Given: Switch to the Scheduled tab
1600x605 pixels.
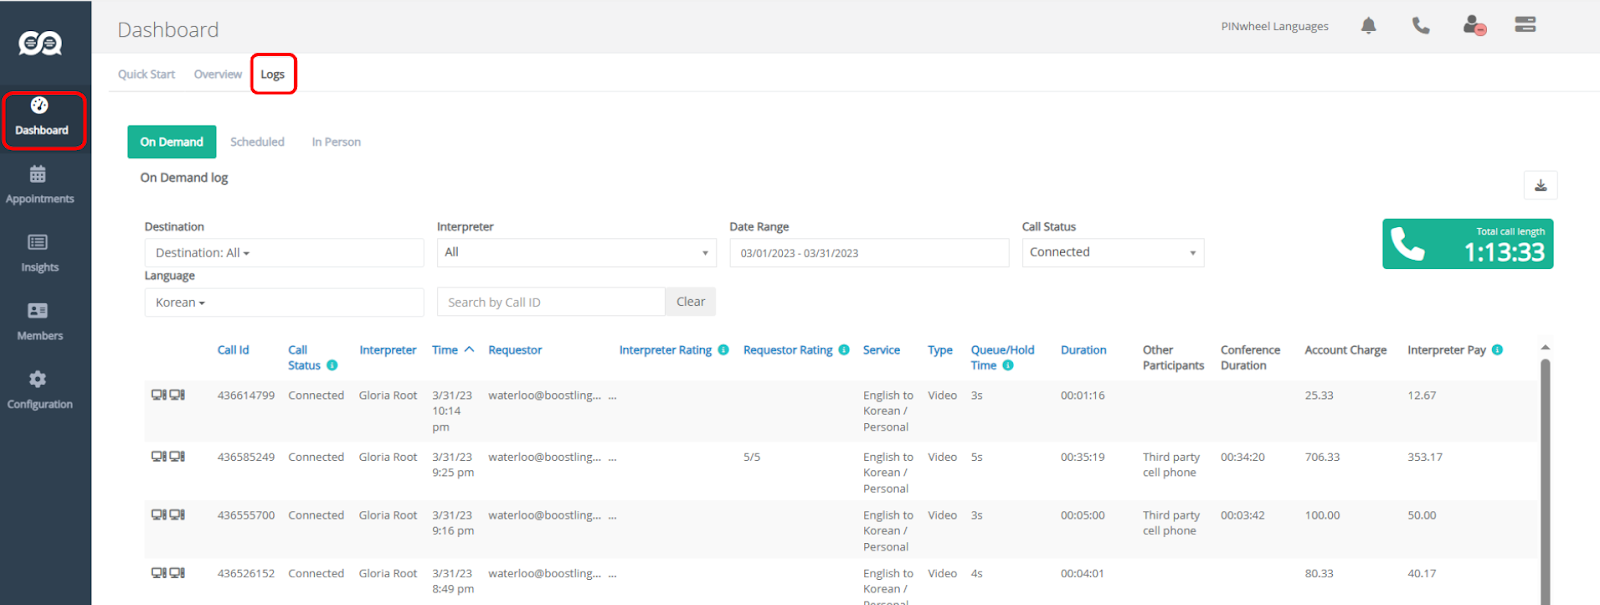Looking at the screenshot, I should 258,142.
